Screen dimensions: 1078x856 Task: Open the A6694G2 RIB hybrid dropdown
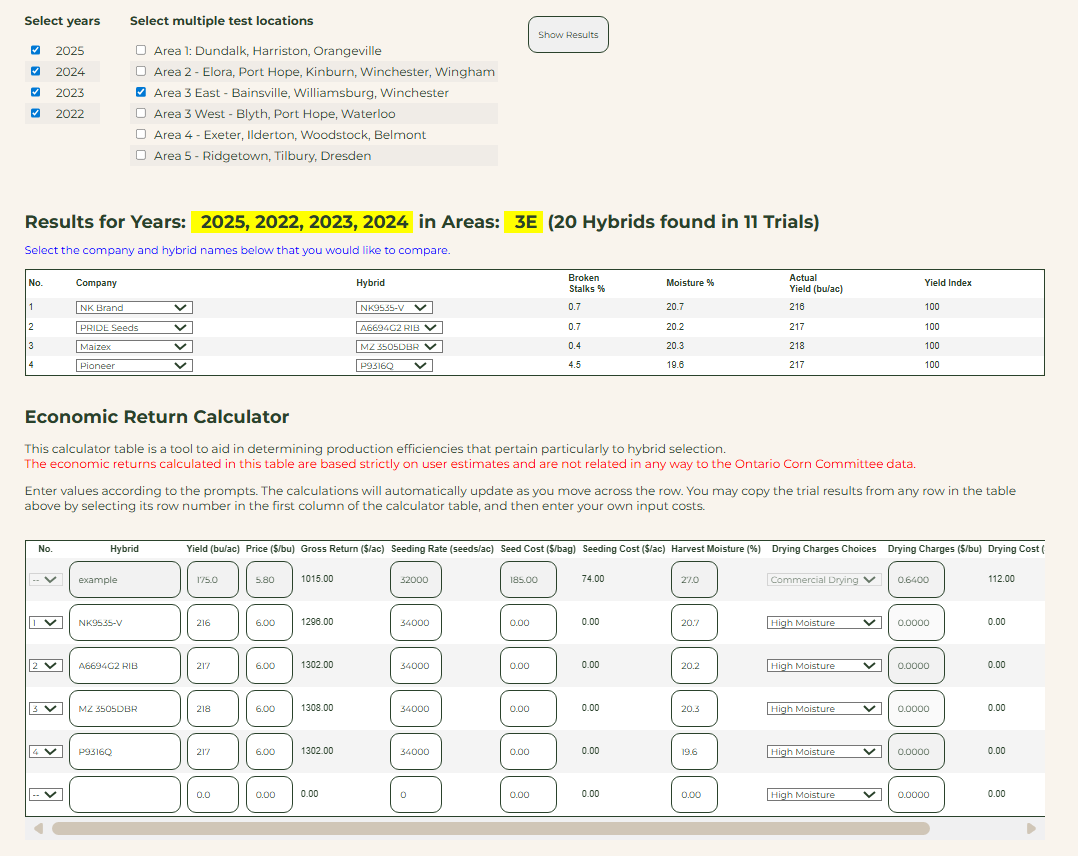399,327
